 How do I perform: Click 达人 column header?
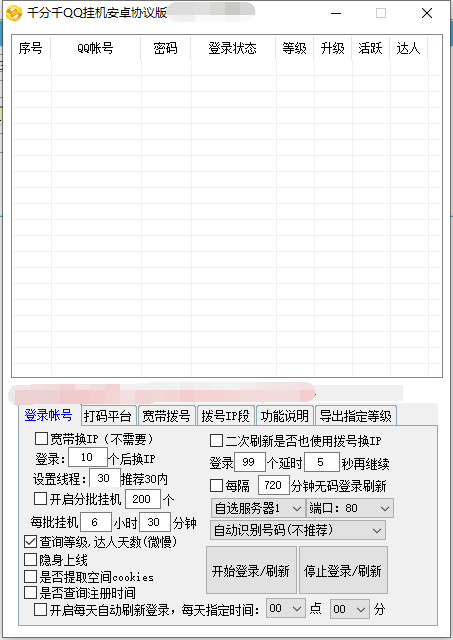click(x=409, y=48)
